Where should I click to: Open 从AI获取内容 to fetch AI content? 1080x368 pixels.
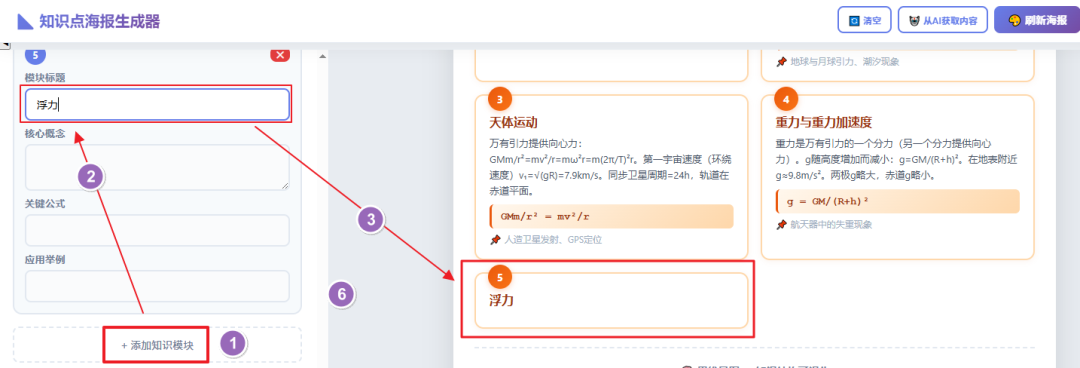pyautogui.click(x=942, y=20)
